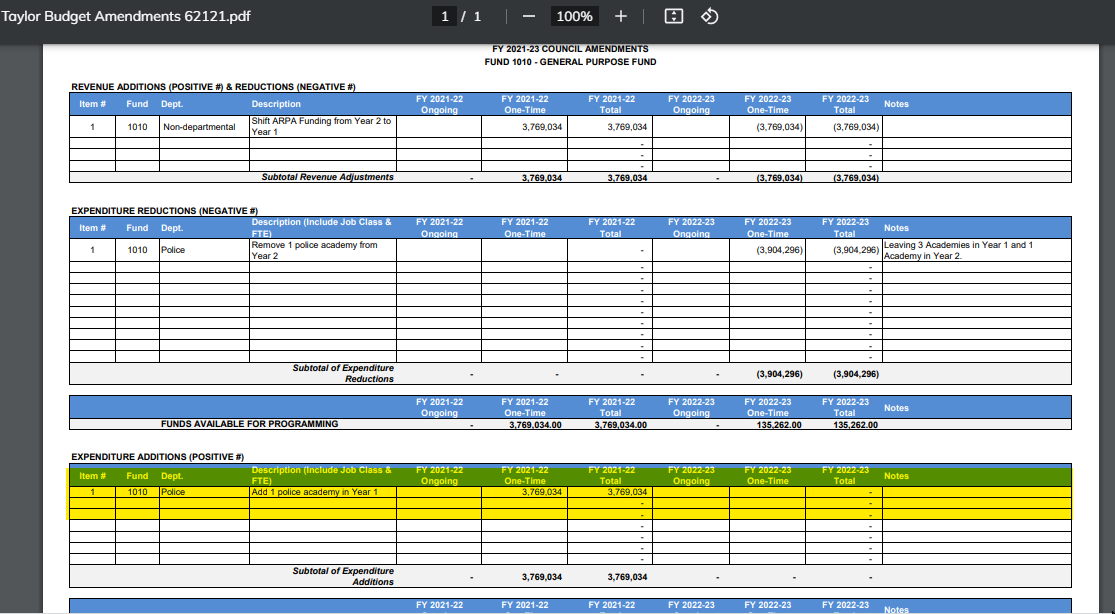Click the Subtotal of Expenditure Reductions label
This screenshot has height=614, width=1115.
(x=343, y=374)
